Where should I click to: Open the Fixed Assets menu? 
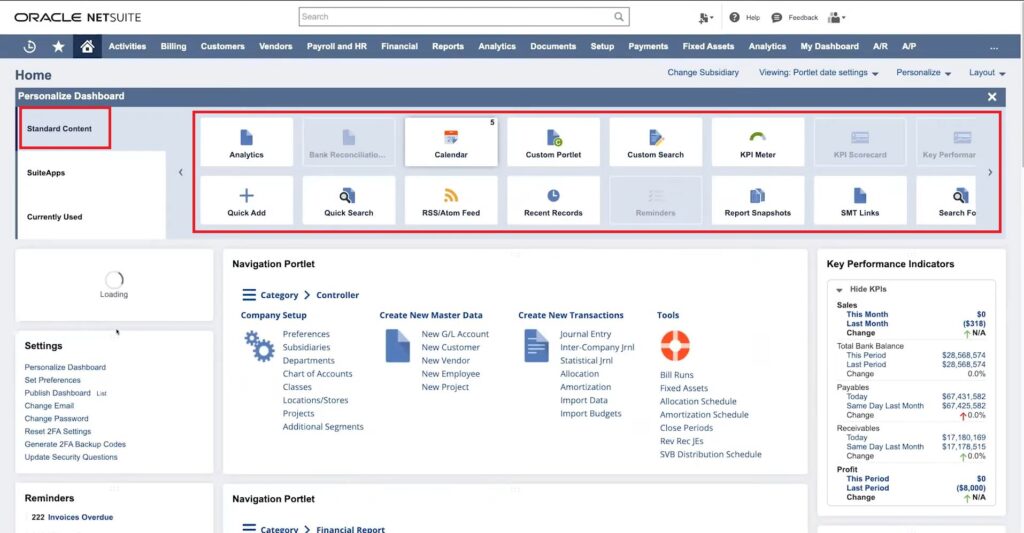[708, 46]
